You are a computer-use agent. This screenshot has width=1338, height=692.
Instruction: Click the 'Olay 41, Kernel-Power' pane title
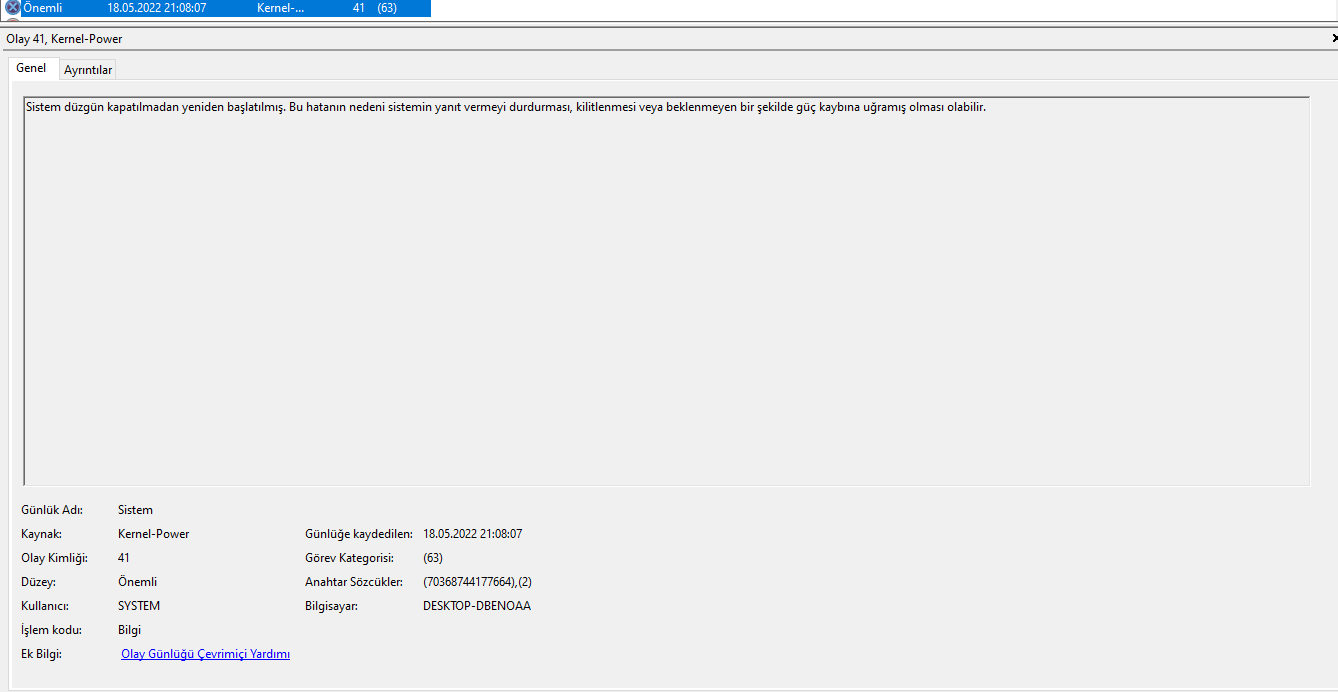pyautogui.click(x=65, y=39)
